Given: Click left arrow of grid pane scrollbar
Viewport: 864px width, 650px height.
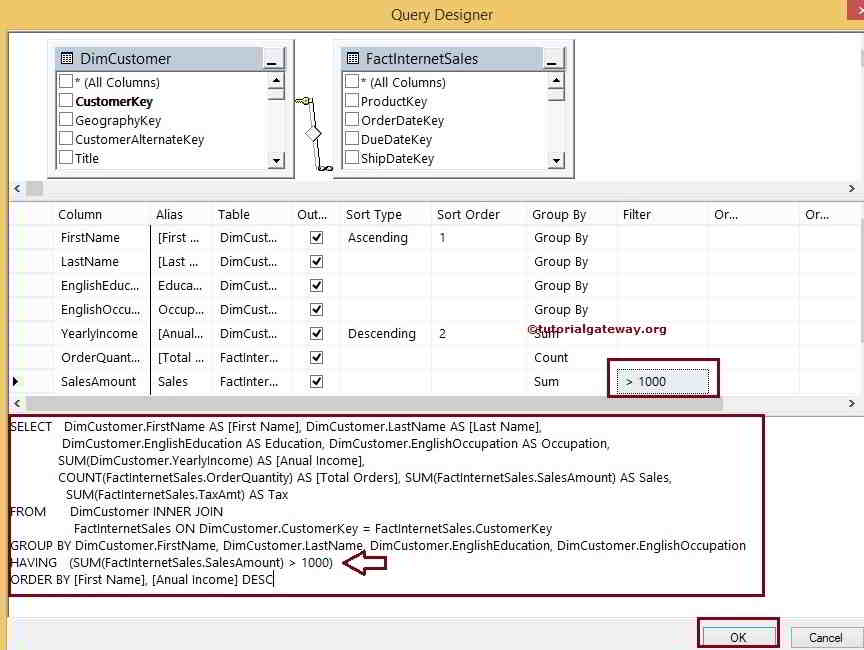Looking at the screenshot, I should tap(18, 403).
